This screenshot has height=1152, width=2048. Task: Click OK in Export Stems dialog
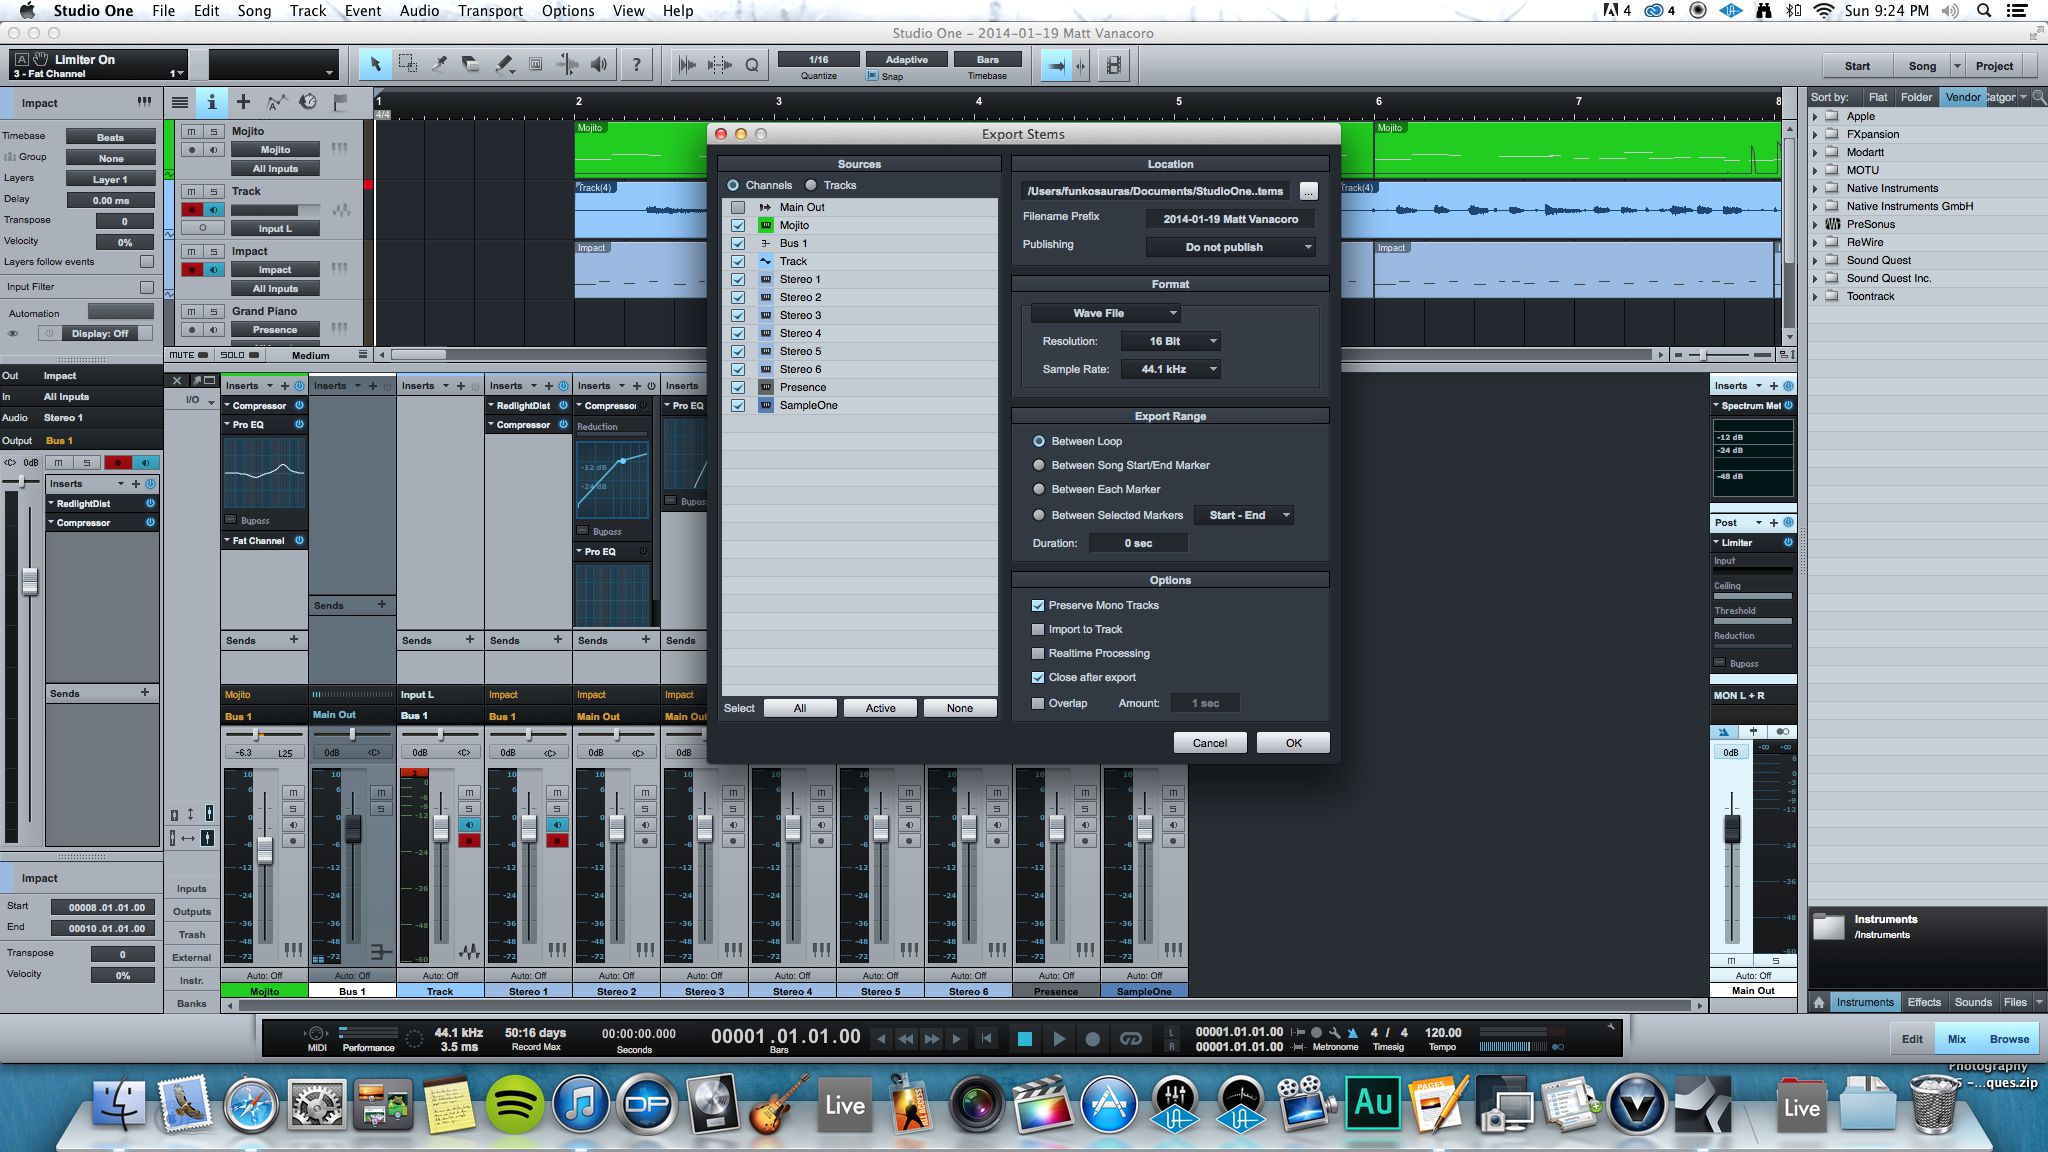pos(1293,743)
